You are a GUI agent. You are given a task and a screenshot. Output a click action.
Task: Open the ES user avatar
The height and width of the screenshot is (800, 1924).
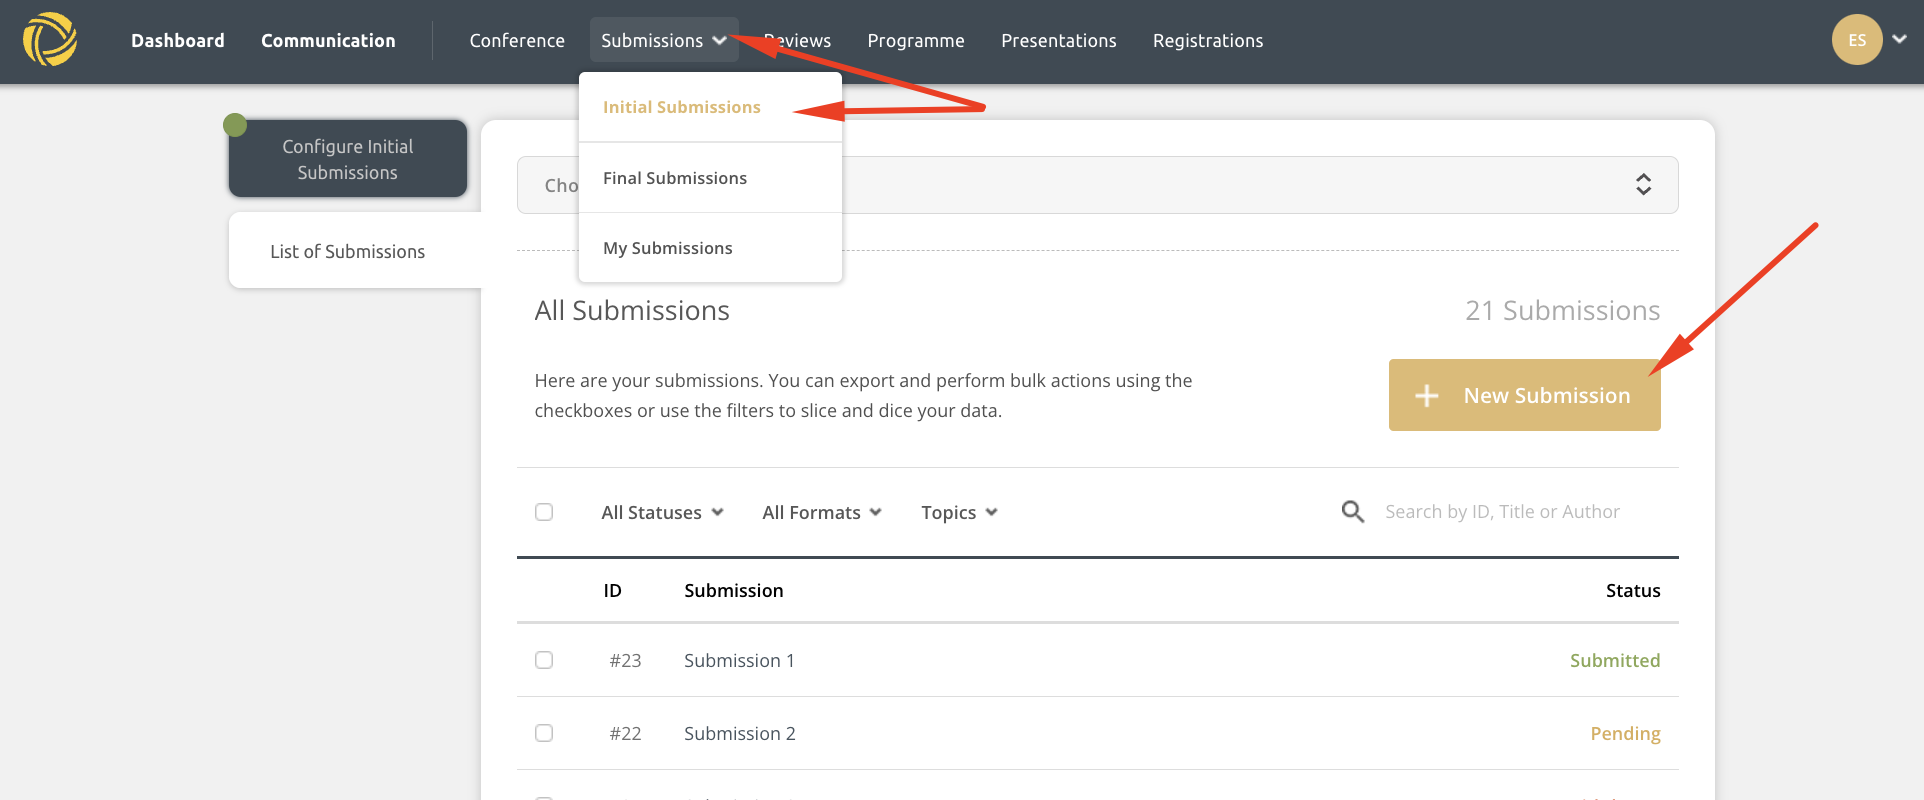click(x=1857, y=40)
